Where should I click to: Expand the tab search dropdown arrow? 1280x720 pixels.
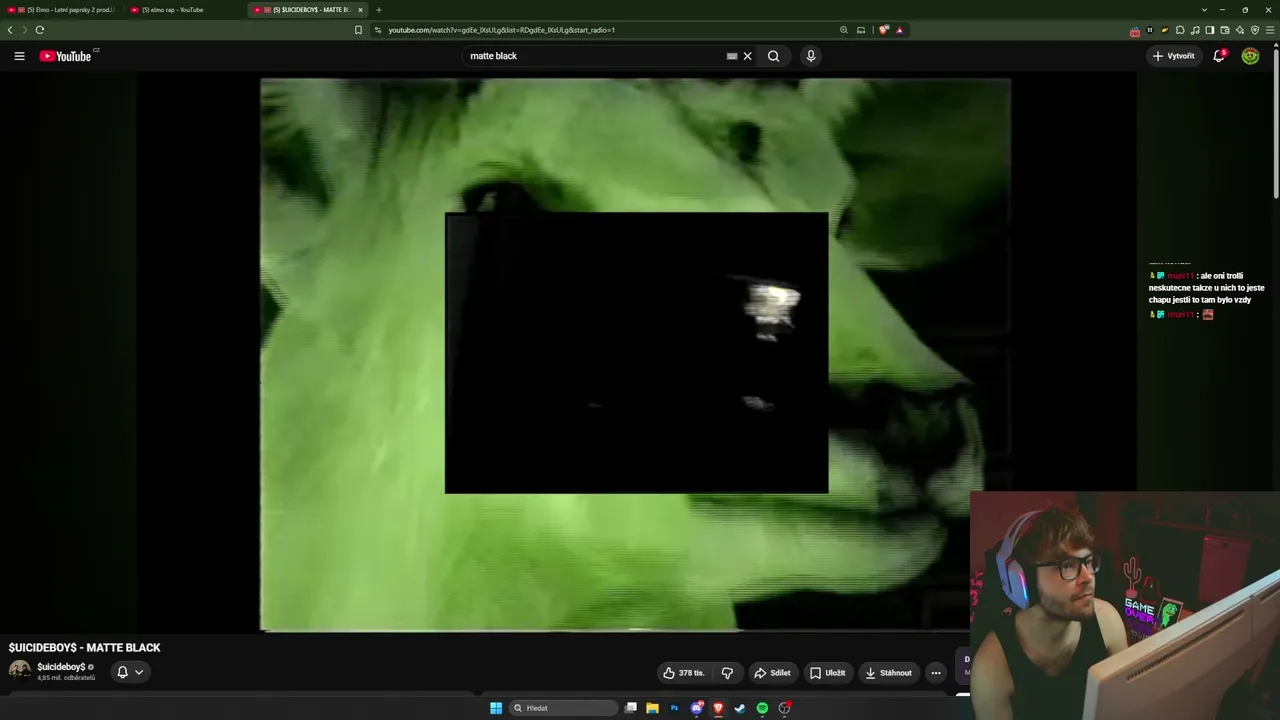click(x=1204, y=10)
